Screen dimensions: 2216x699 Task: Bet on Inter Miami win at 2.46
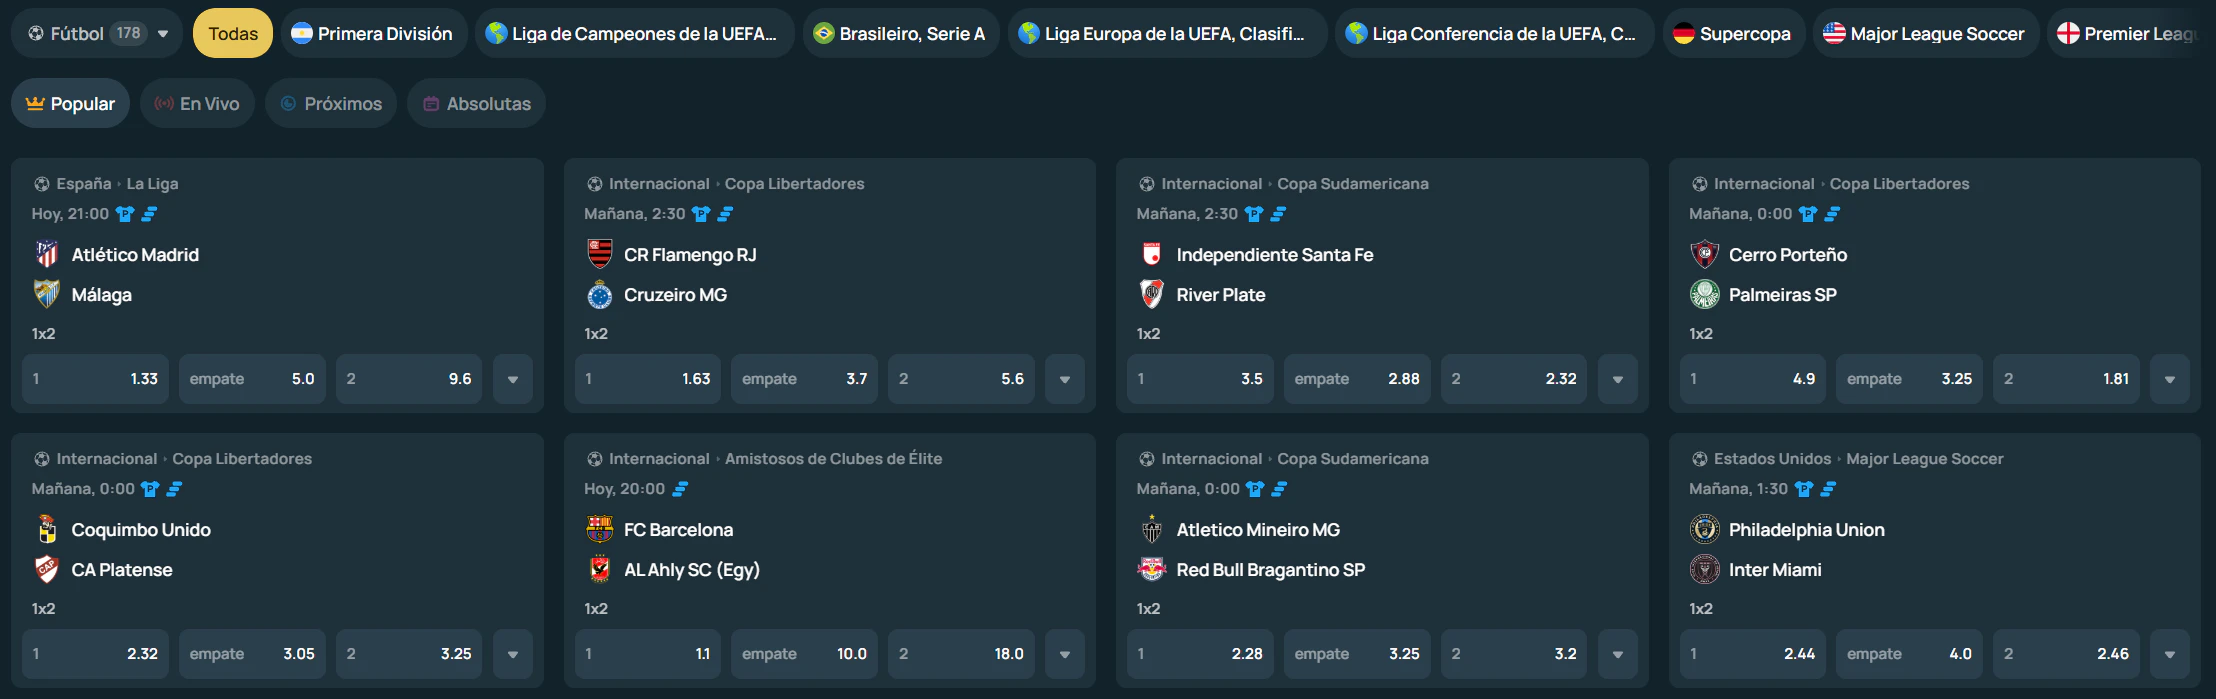coord(2066,654)
